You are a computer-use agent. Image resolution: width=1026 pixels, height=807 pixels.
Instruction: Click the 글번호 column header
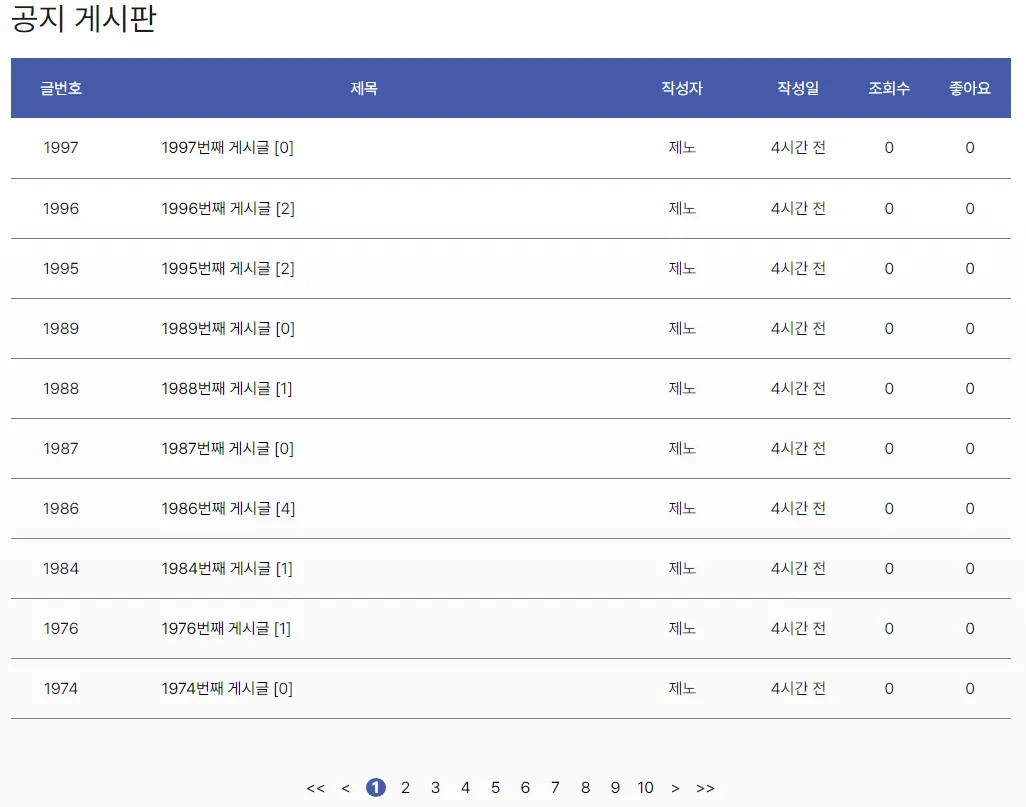coord(61,88)
